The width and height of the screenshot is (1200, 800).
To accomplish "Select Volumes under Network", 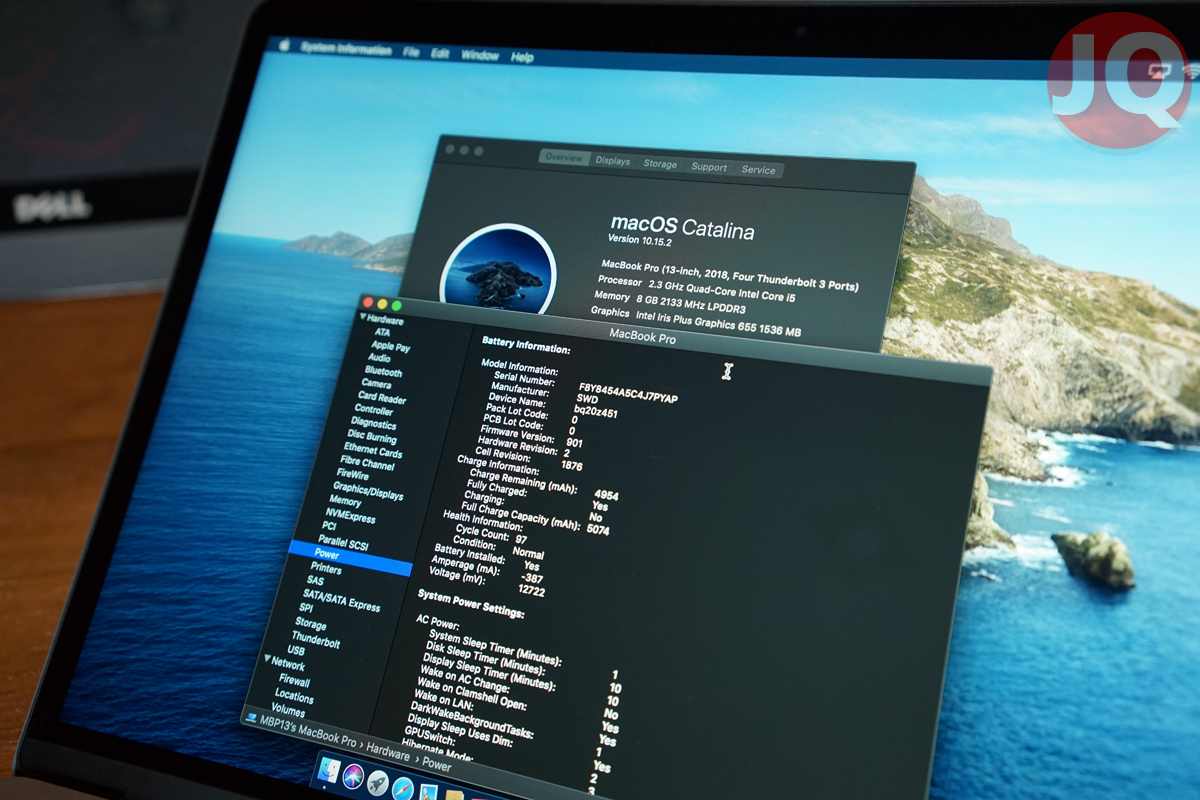I will click(288, 710).
